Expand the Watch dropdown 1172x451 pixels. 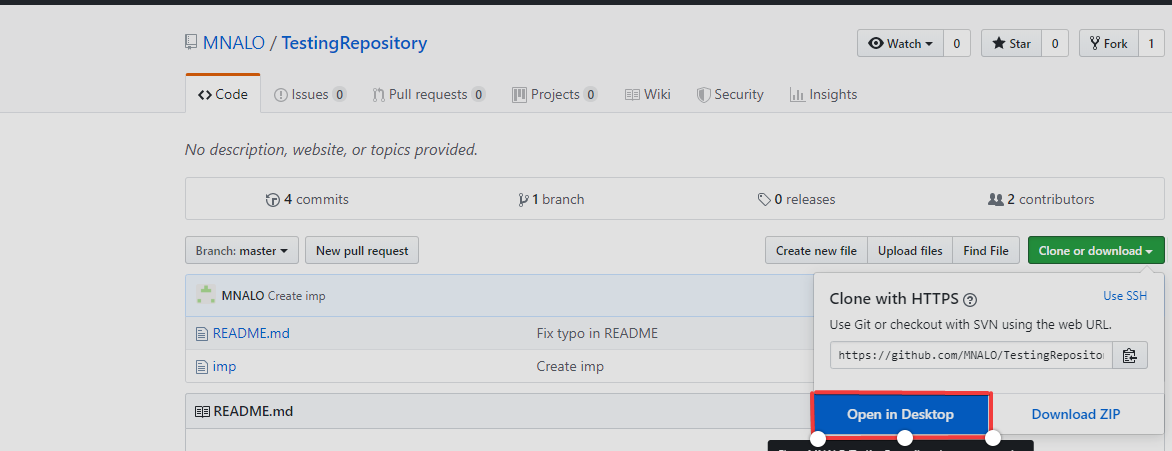pyautogui.click(x=900, y=43)
